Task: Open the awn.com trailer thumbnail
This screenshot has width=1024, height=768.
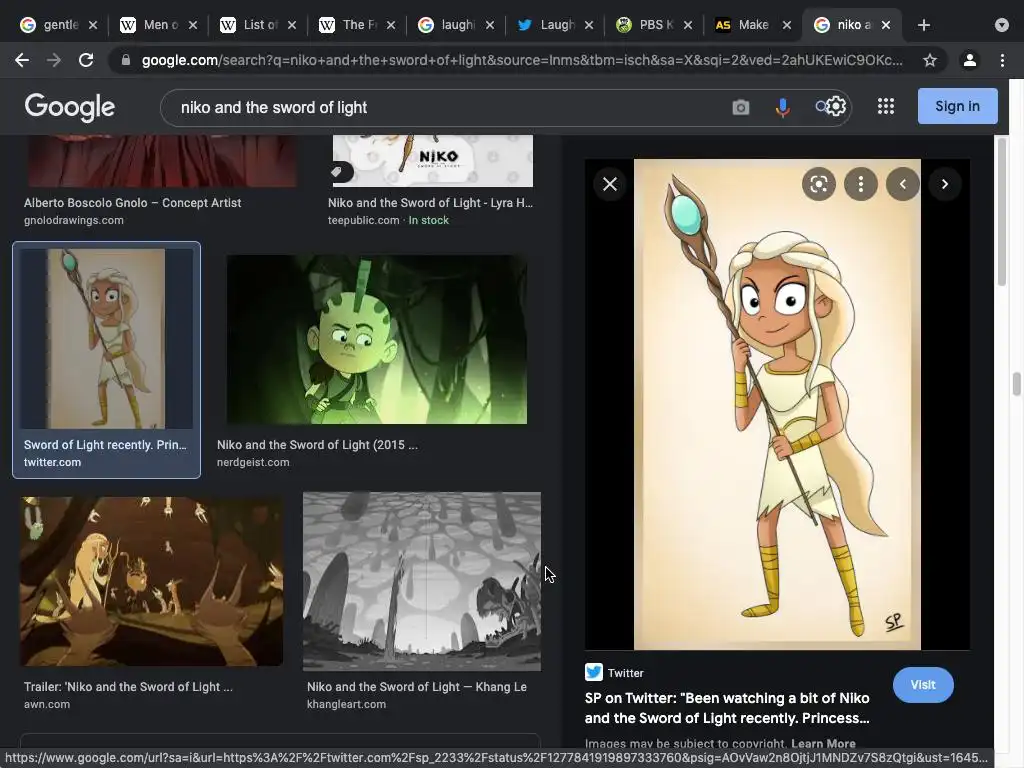Action: pos(152,581)
